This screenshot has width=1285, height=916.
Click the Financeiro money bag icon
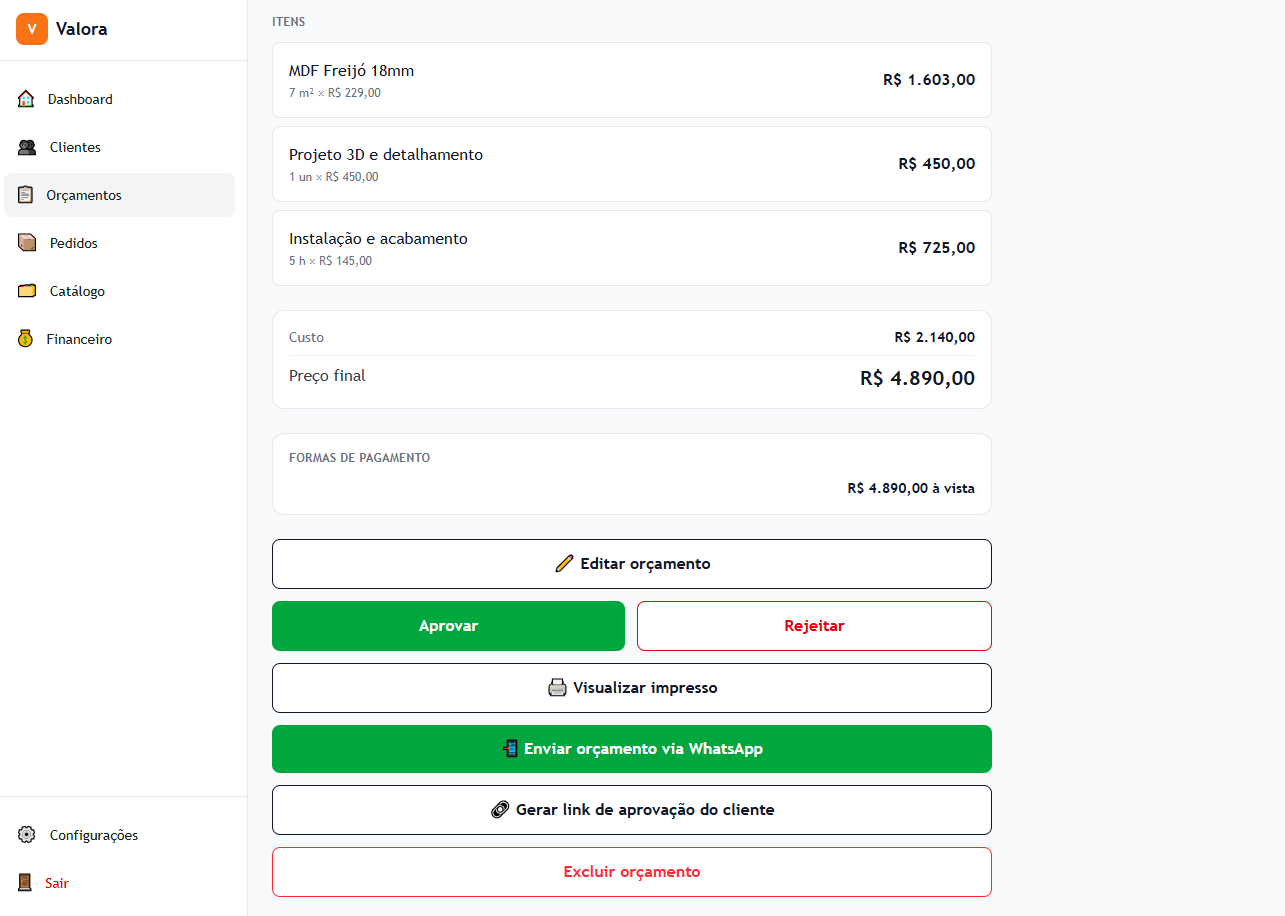point(25,339)
